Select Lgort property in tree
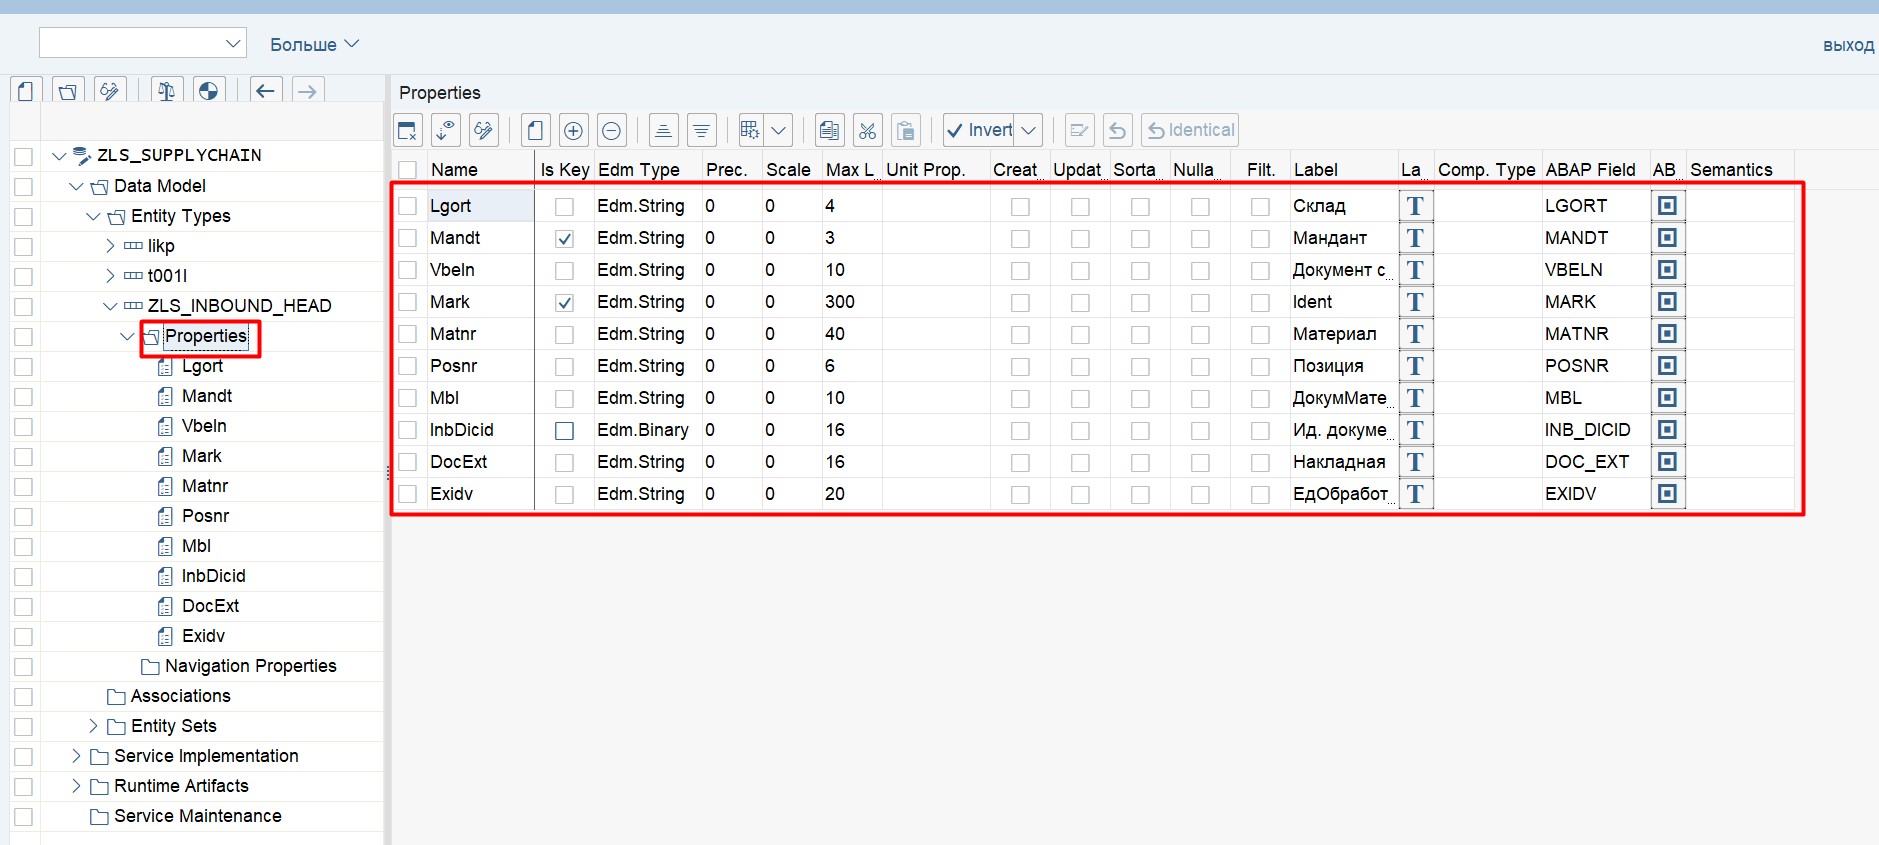Image resolution: width=1879 pixels, height=845 pixels. 202,366
